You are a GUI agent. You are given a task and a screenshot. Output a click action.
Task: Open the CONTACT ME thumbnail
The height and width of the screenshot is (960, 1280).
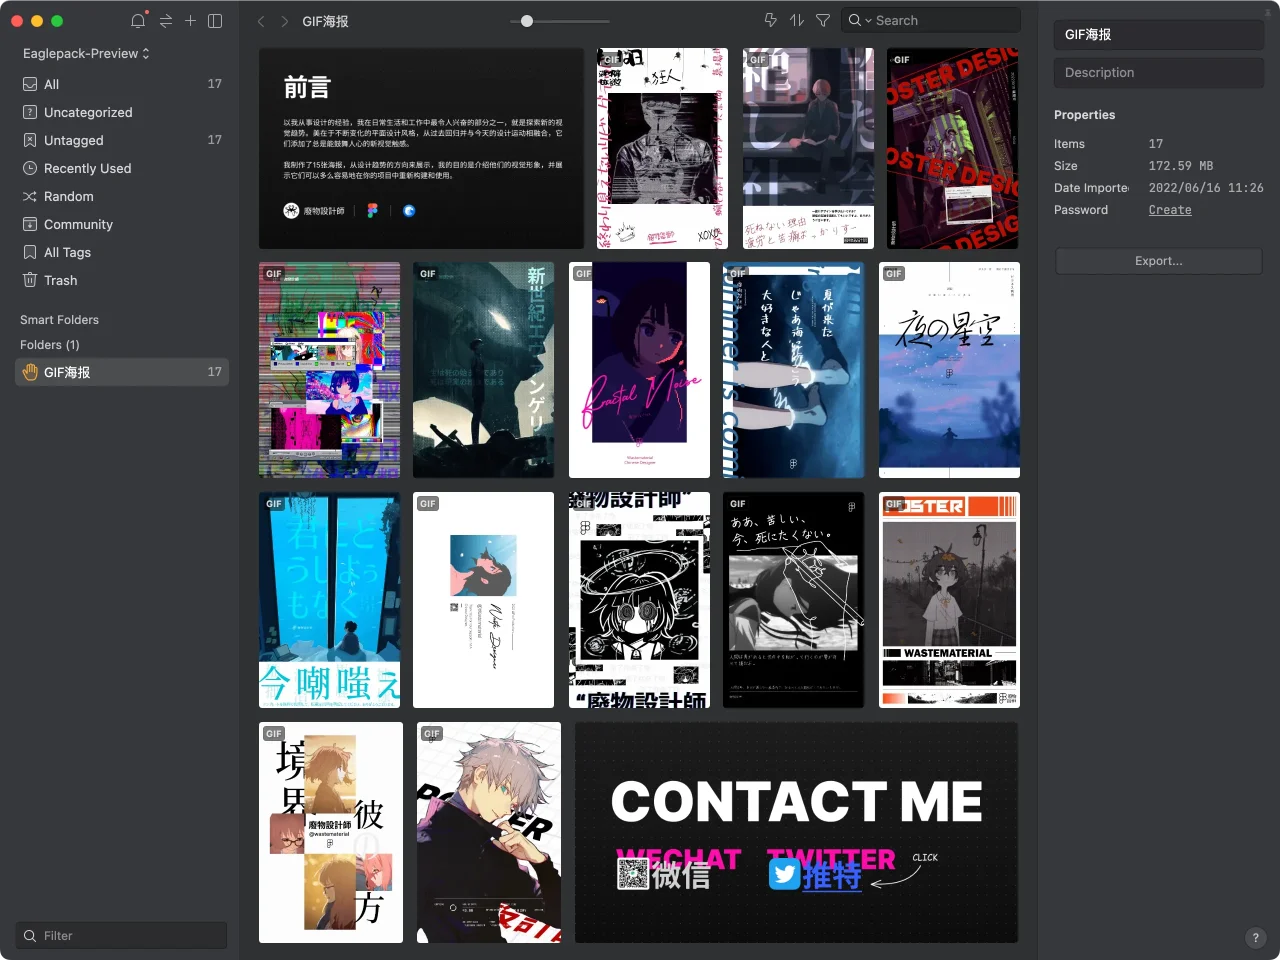coord(796,832)
